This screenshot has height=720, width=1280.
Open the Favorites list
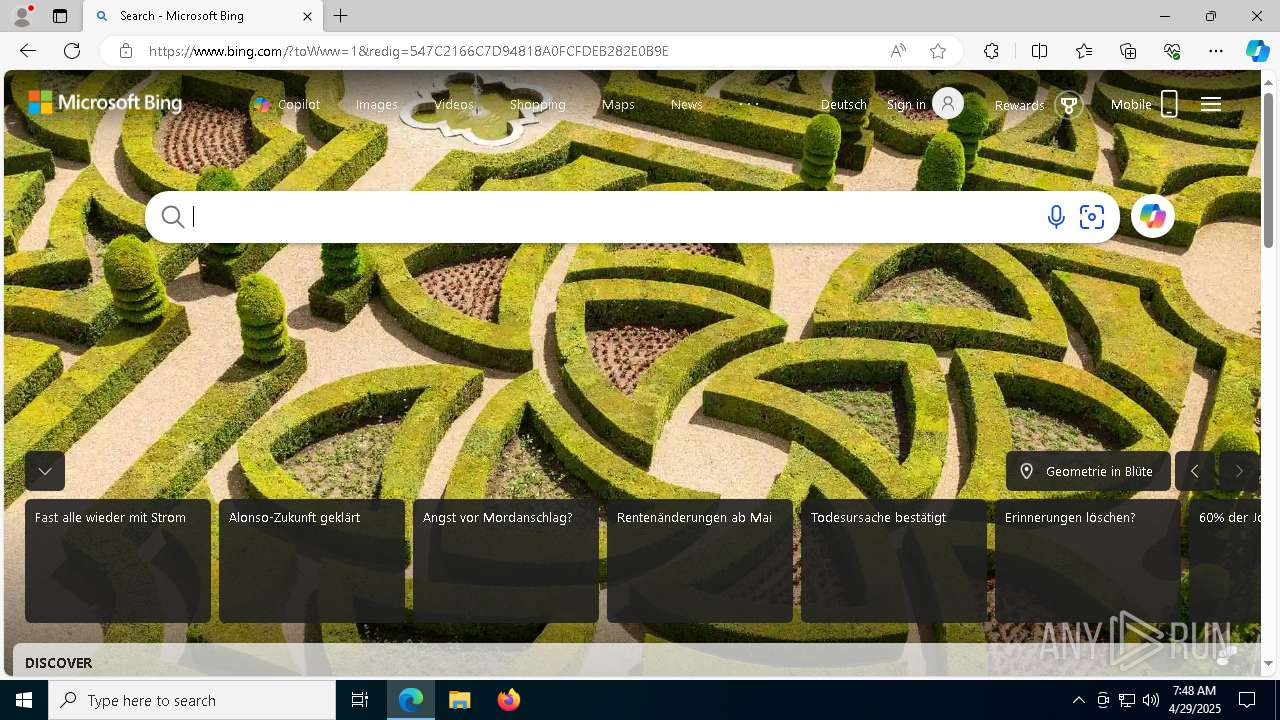tap(1084, 51)
